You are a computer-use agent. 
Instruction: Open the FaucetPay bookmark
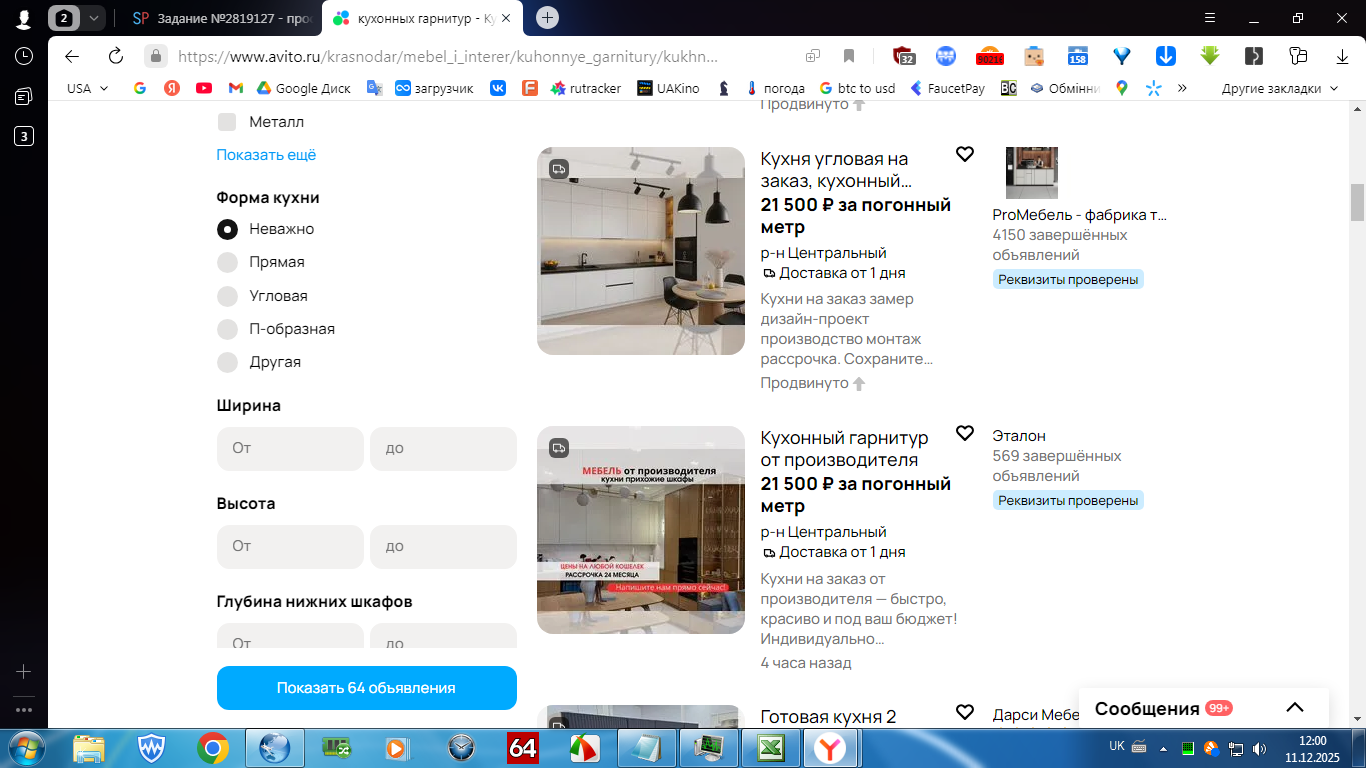pos(946,88)
